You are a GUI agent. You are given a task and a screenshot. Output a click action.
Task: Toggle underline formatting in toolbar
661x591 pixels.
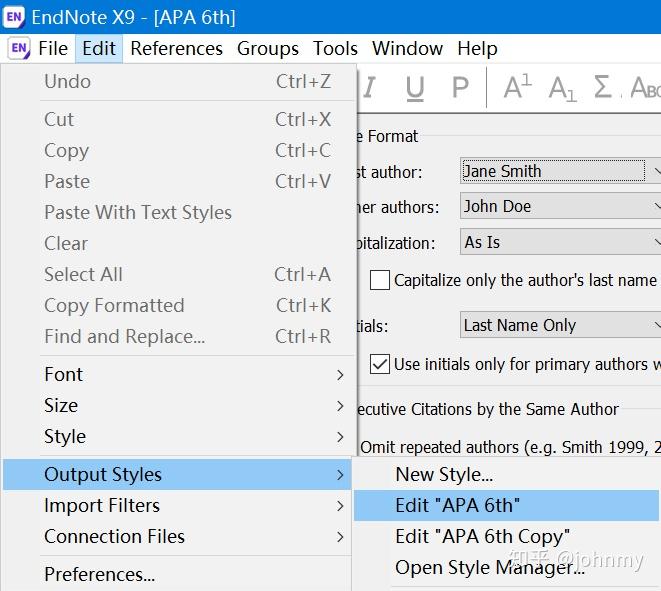pos(415,89)
